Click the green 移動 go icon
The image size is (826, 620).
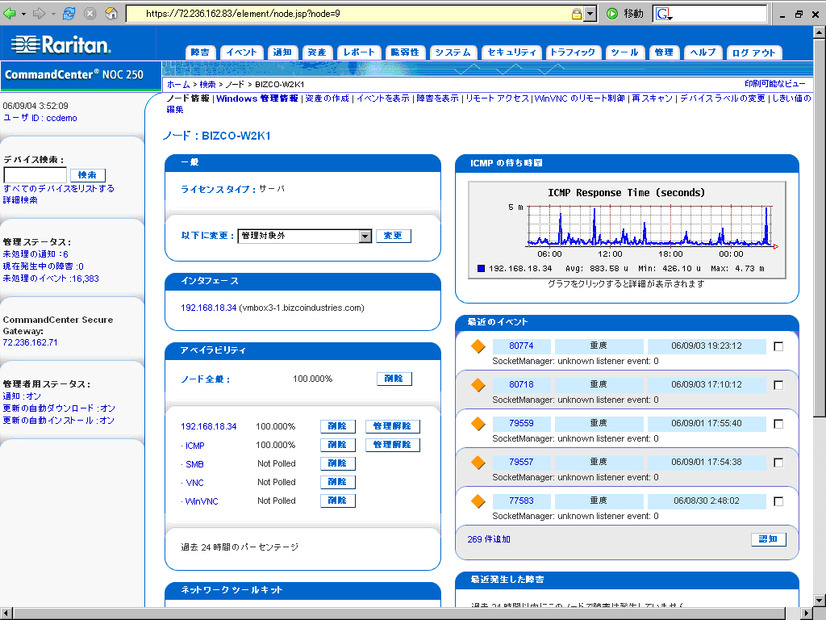(x=612, y=14)
